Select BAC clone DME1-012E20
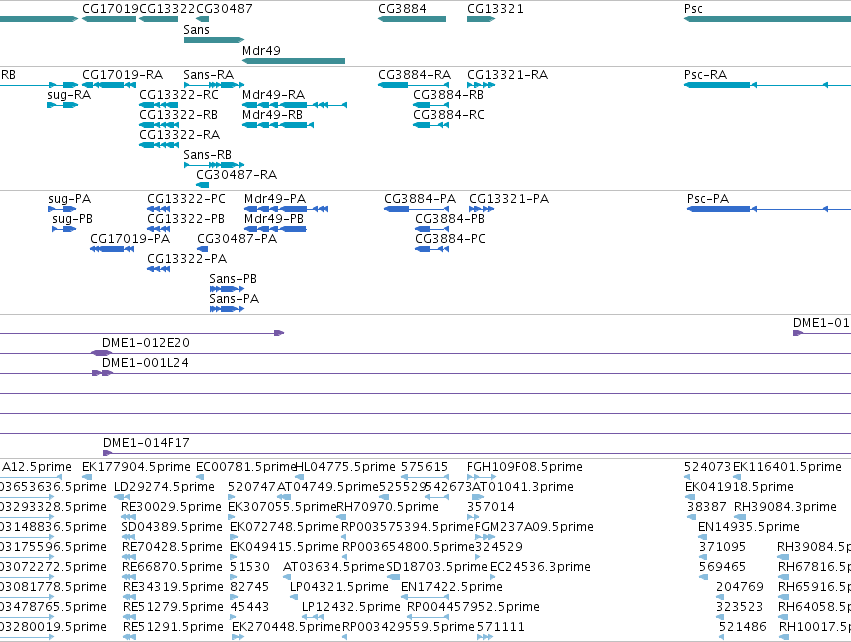Image resolution: width=851 pixels, height=642 pixels. tap(146, 343)
